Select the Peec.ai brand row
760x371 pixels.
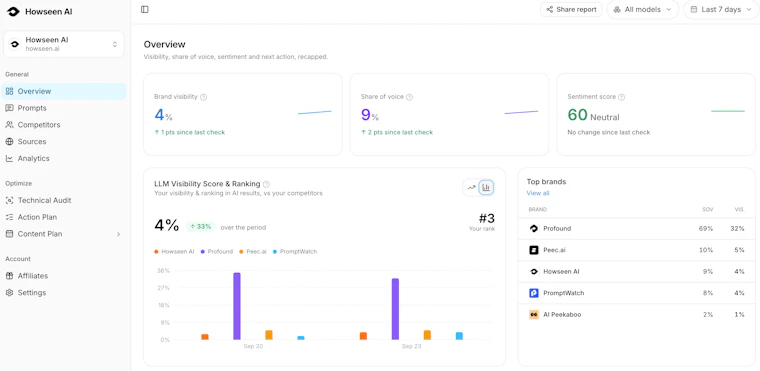pyautogui.click(x=636, y=250)
